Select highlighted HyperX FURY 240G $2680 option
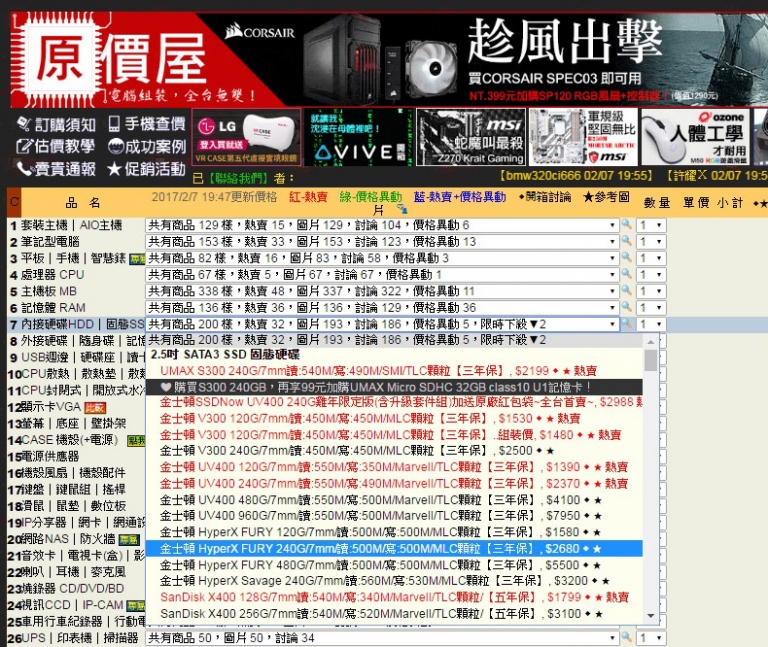The width and height of the screenshot is (768, 647). [x=394, y=549]
